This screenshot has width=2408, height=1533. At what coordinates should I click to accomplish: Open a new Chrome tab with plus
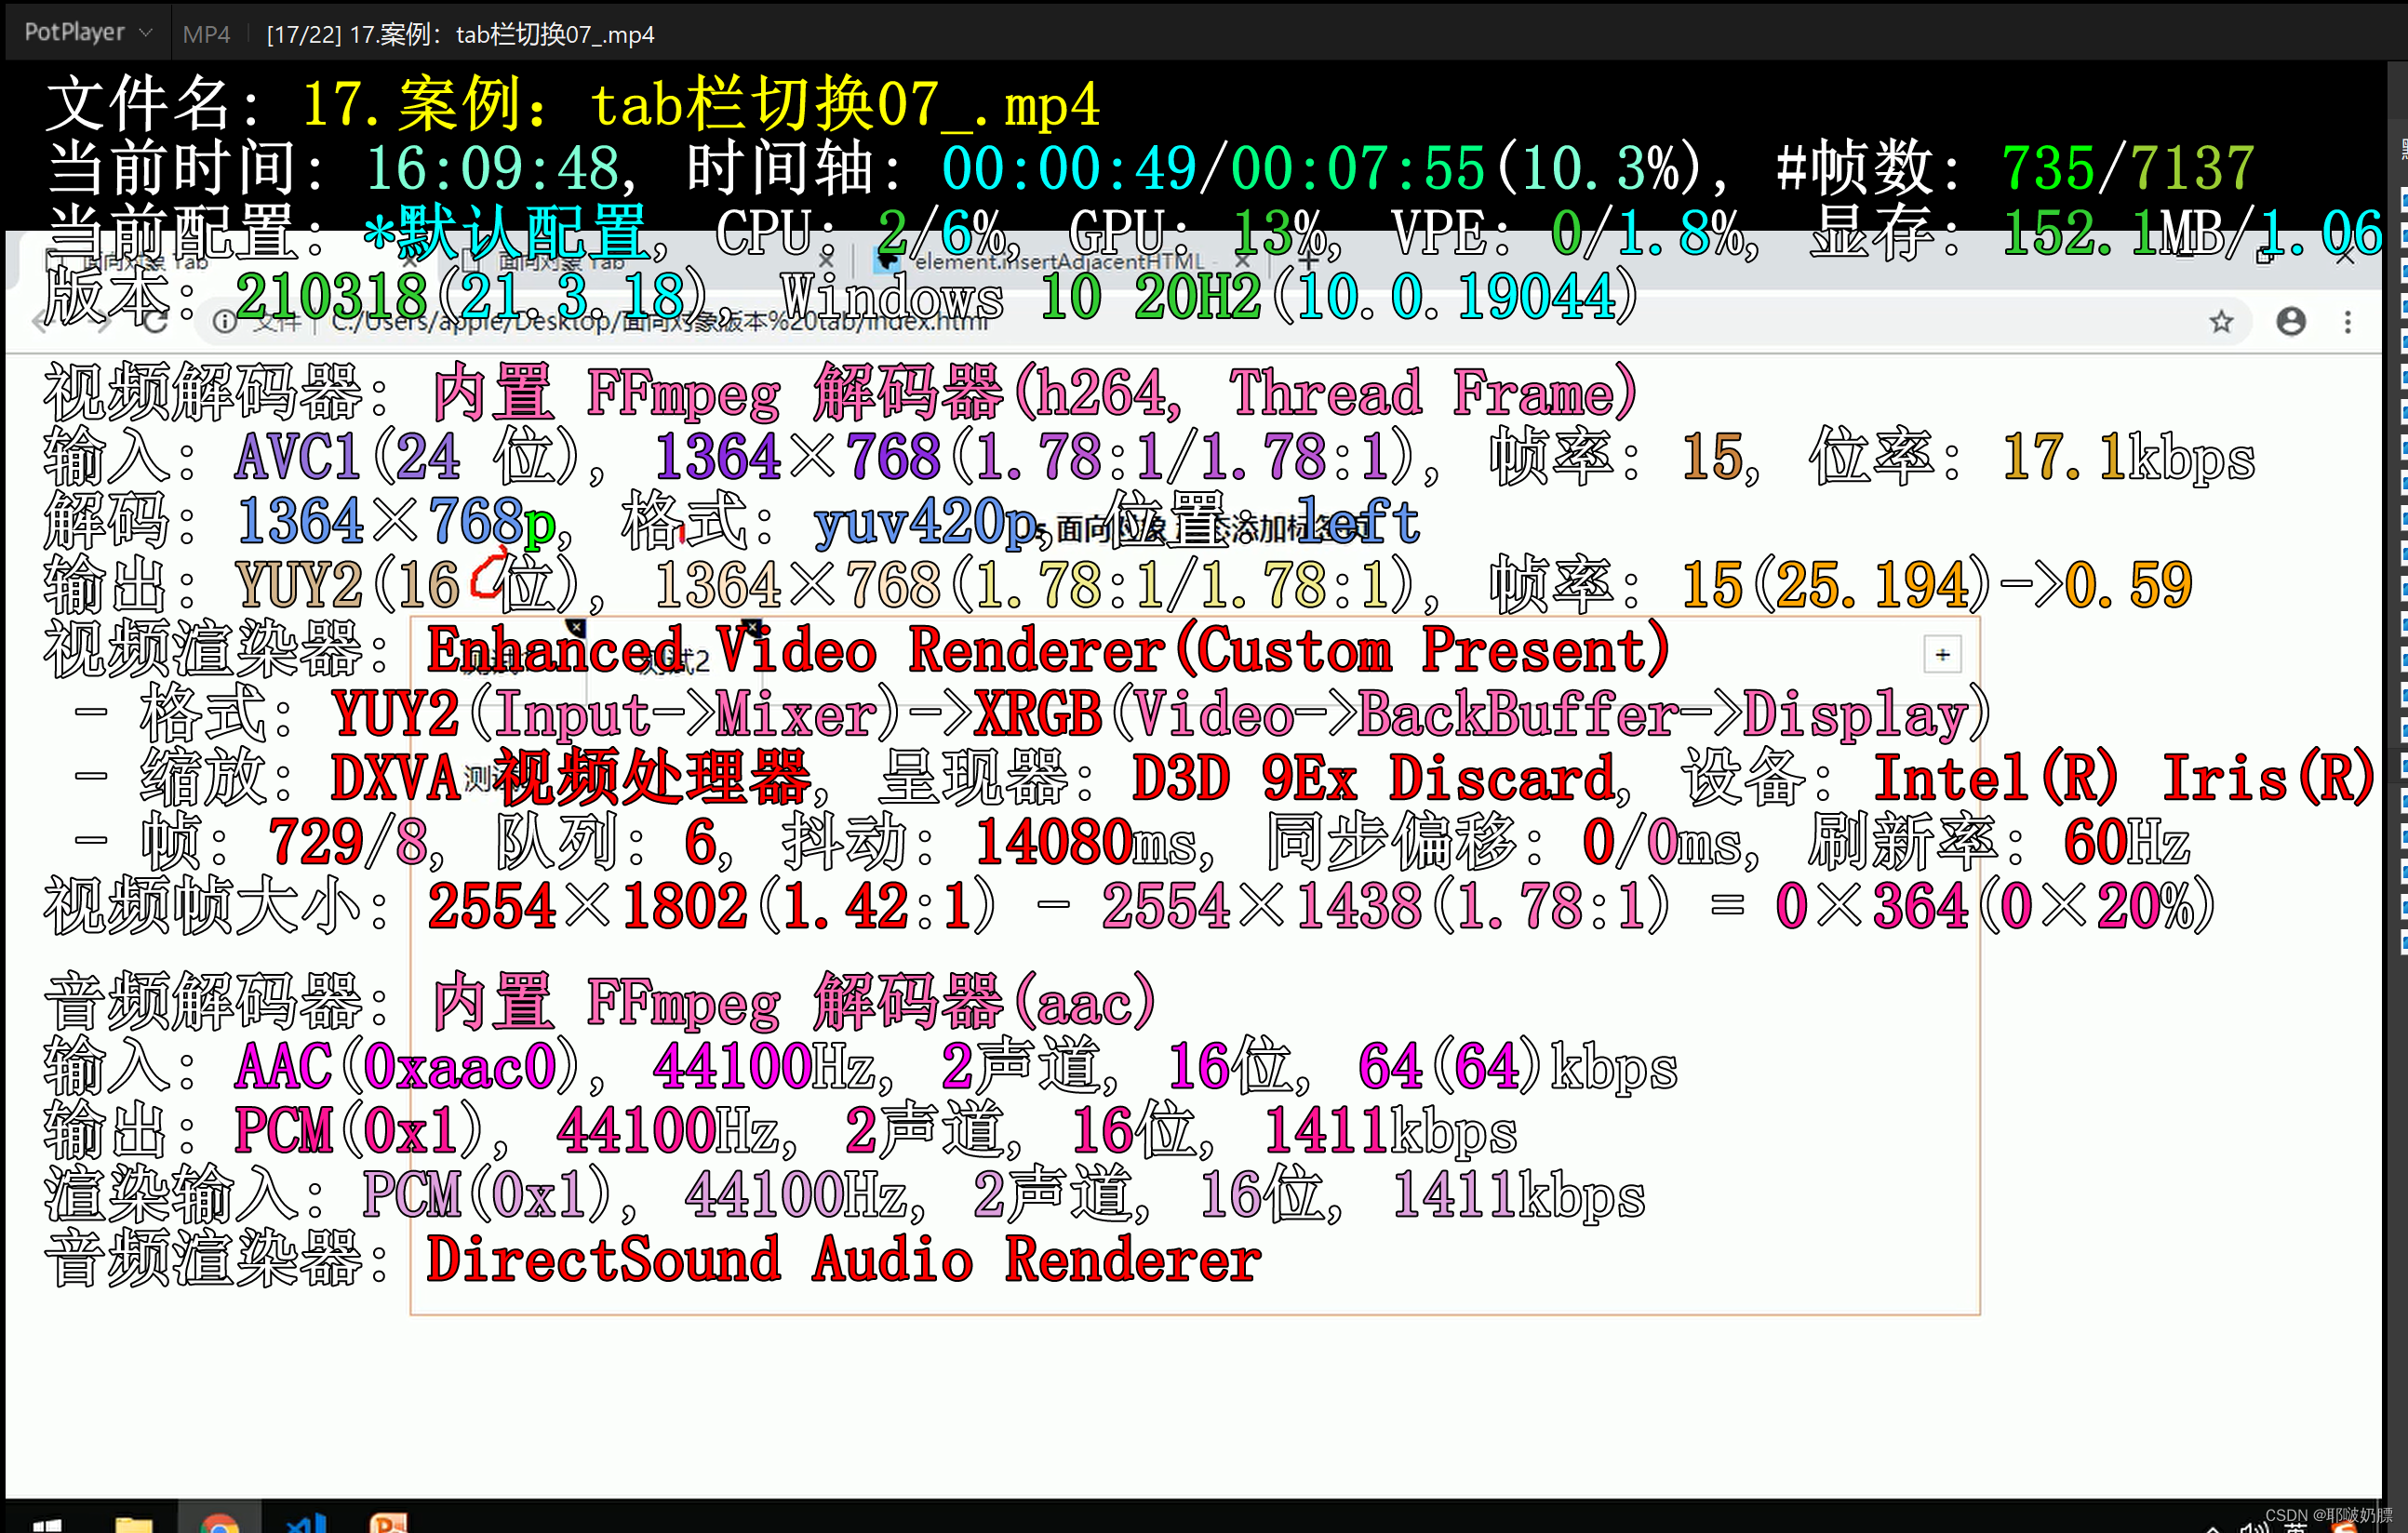[x=1308, y=262]
